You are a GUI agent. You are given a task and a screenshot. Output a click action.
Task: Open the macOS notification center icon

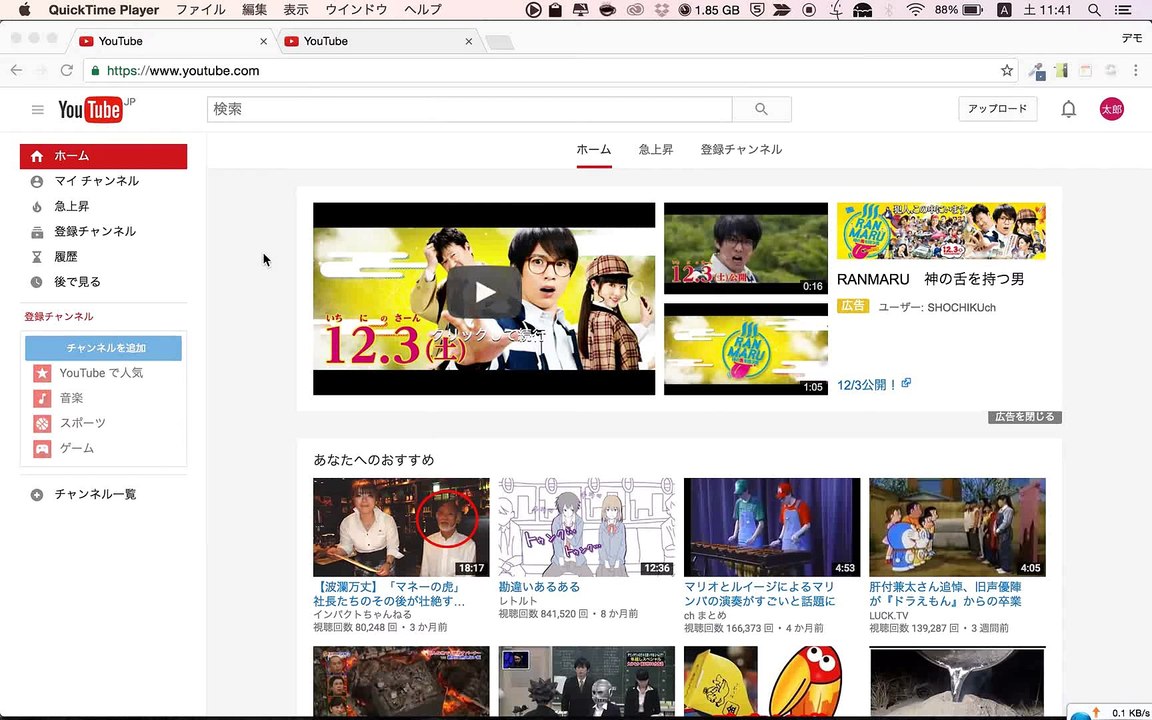[x=1123, y=10]
